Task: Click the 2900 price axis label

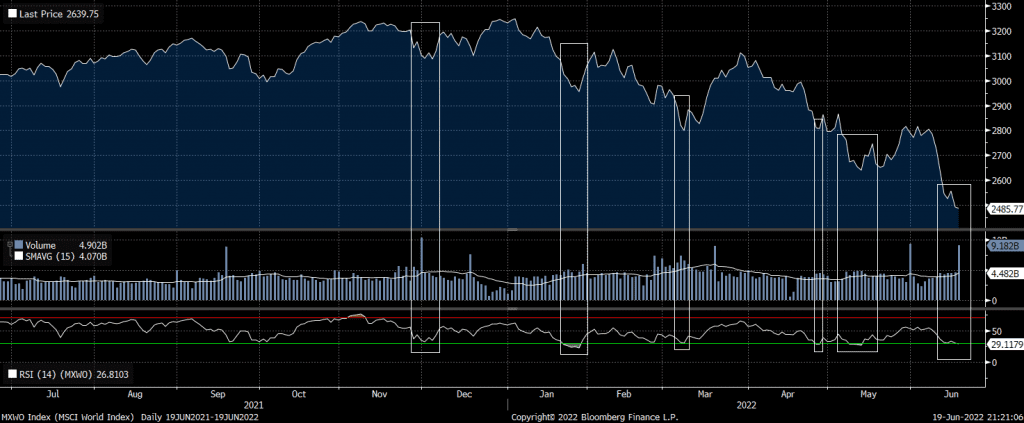Action: [x=1002, y=106]
